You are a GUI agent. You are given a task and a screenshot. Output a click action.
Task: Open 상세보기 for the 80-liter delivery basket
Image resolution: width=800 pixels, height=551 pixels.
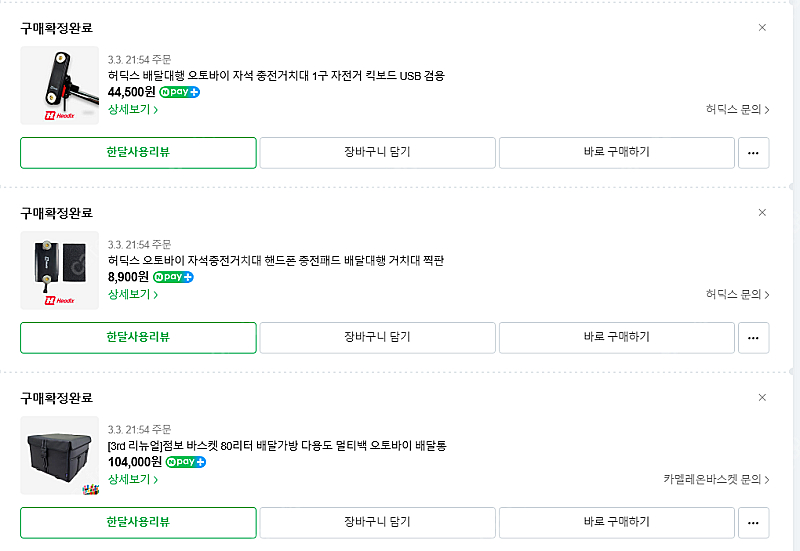[x=133, y=480]
